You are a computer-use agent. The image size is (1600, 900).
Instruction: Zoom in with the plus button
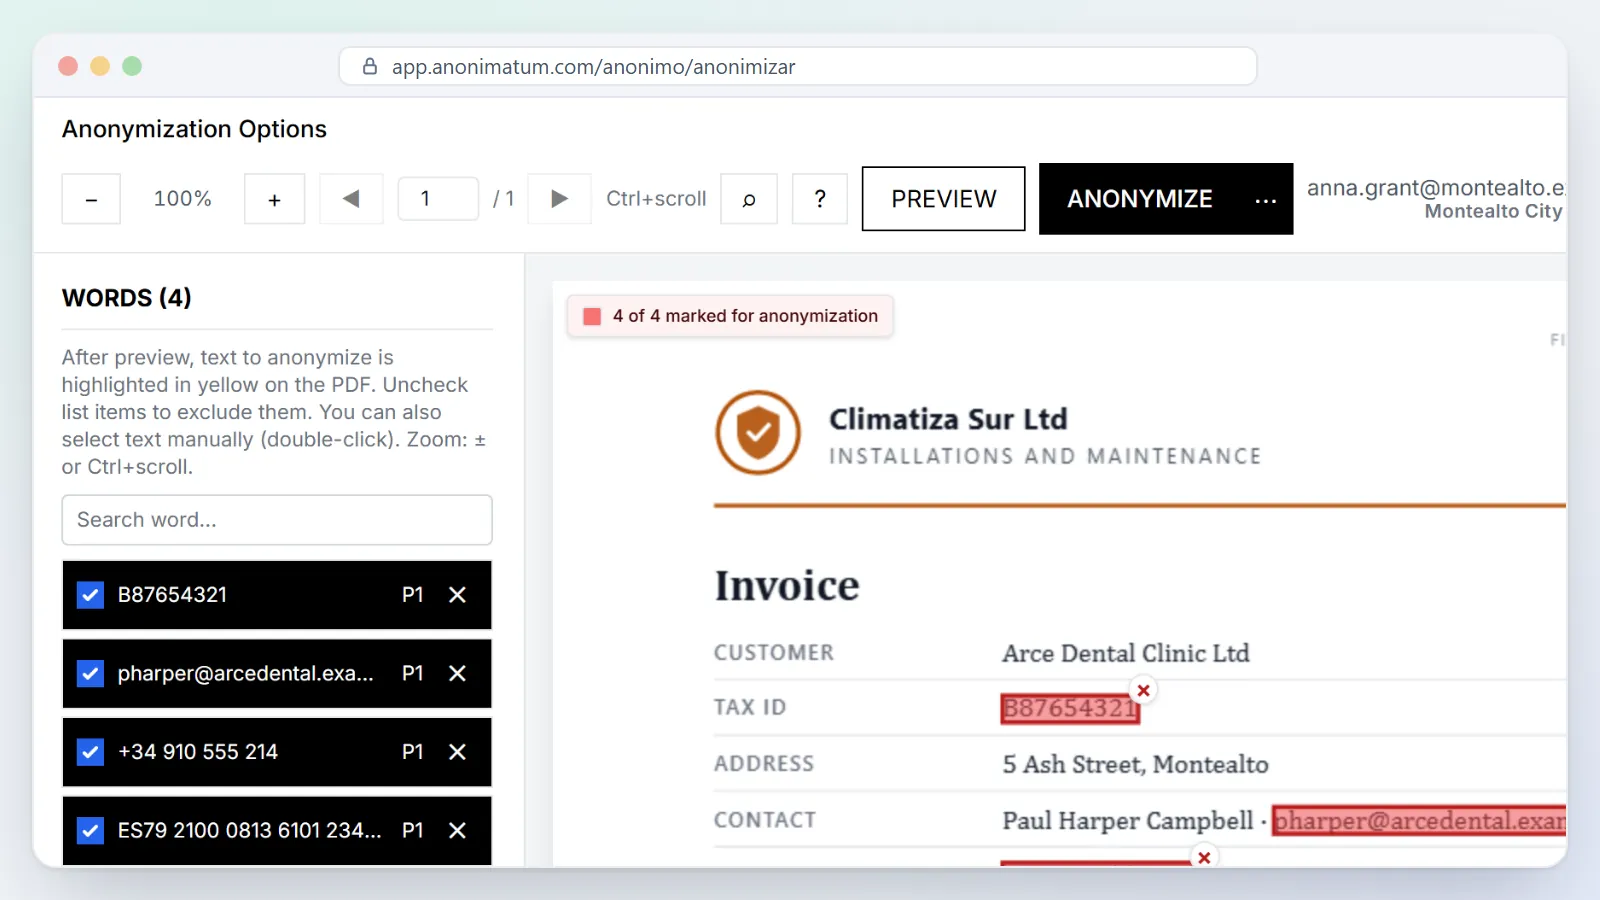[x=274, y=199]
